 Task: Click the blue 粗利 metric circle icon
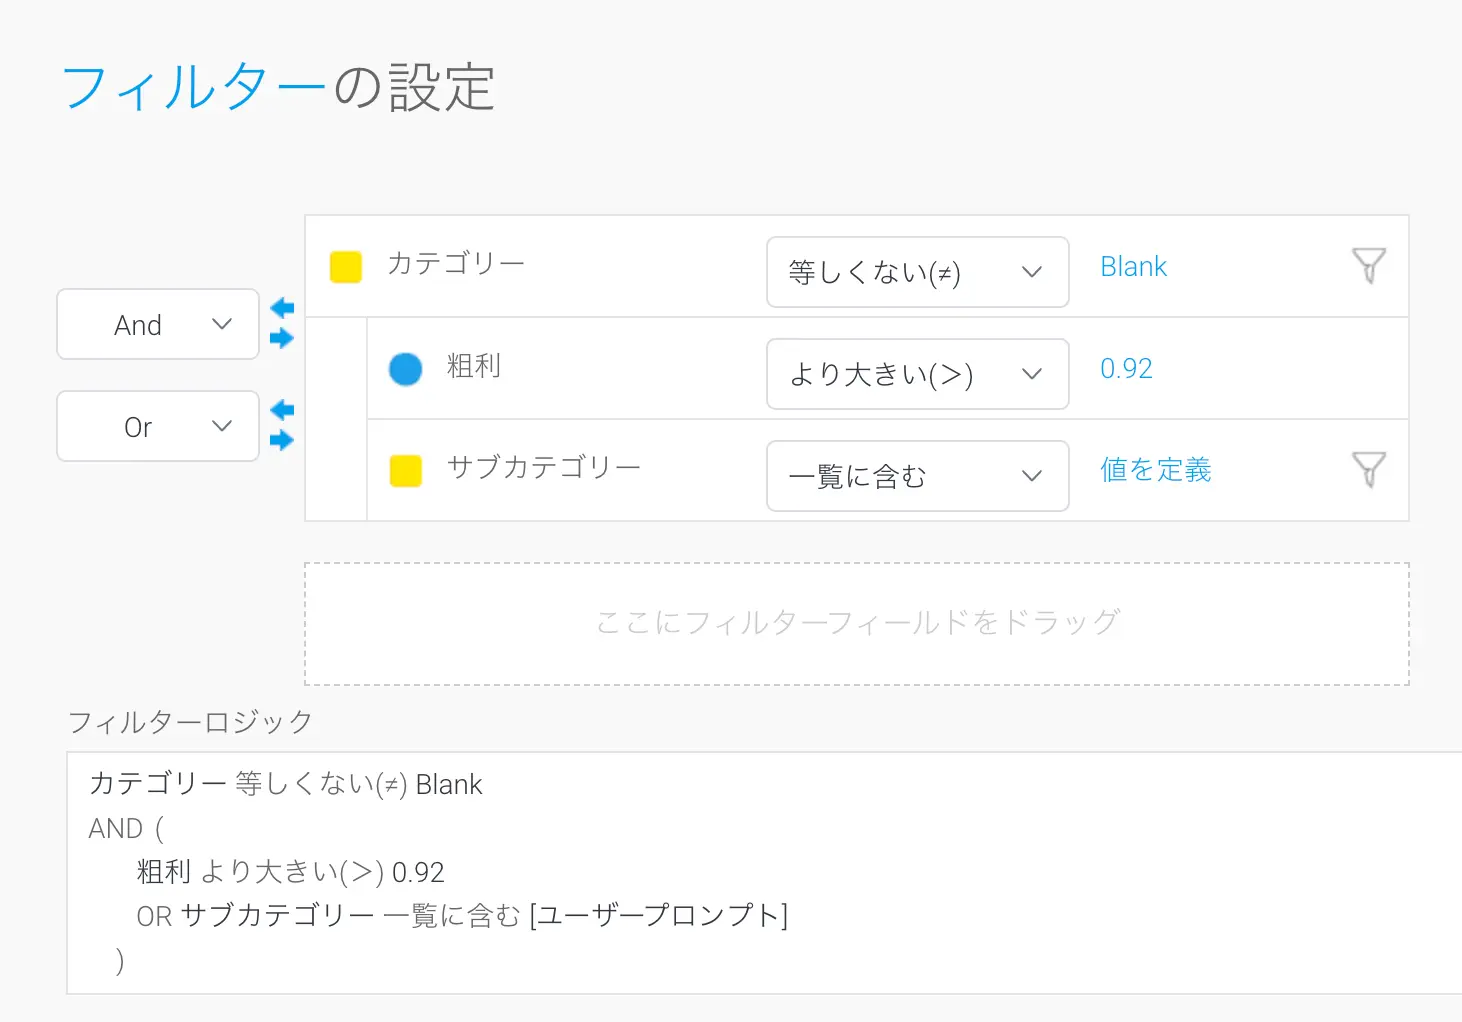pyautogui.click(x=405, y=369)
